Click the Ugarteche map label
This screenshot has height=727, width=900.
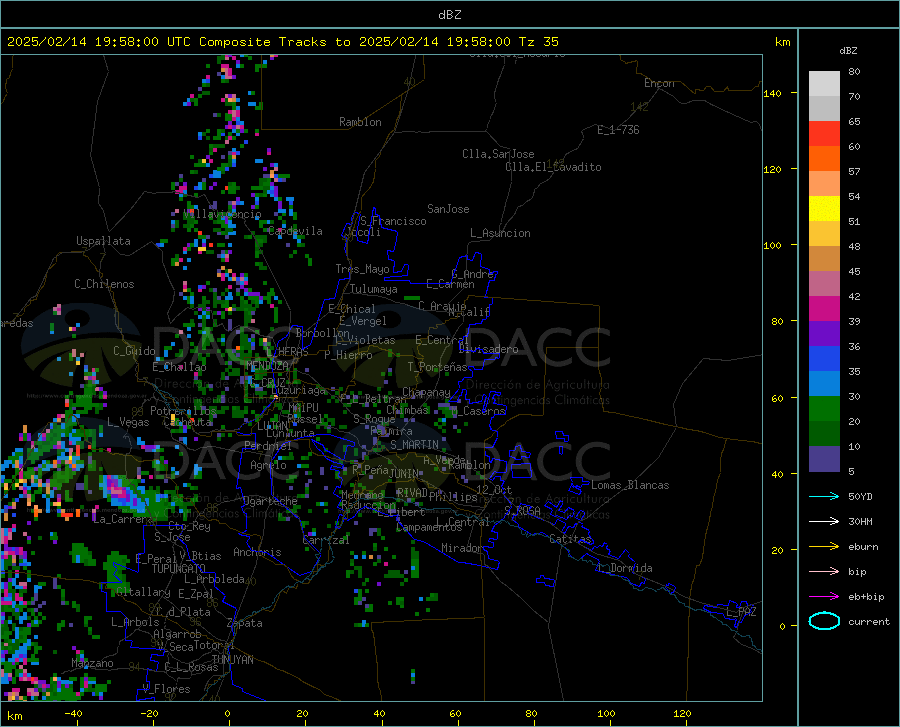(x=270, y=501)
